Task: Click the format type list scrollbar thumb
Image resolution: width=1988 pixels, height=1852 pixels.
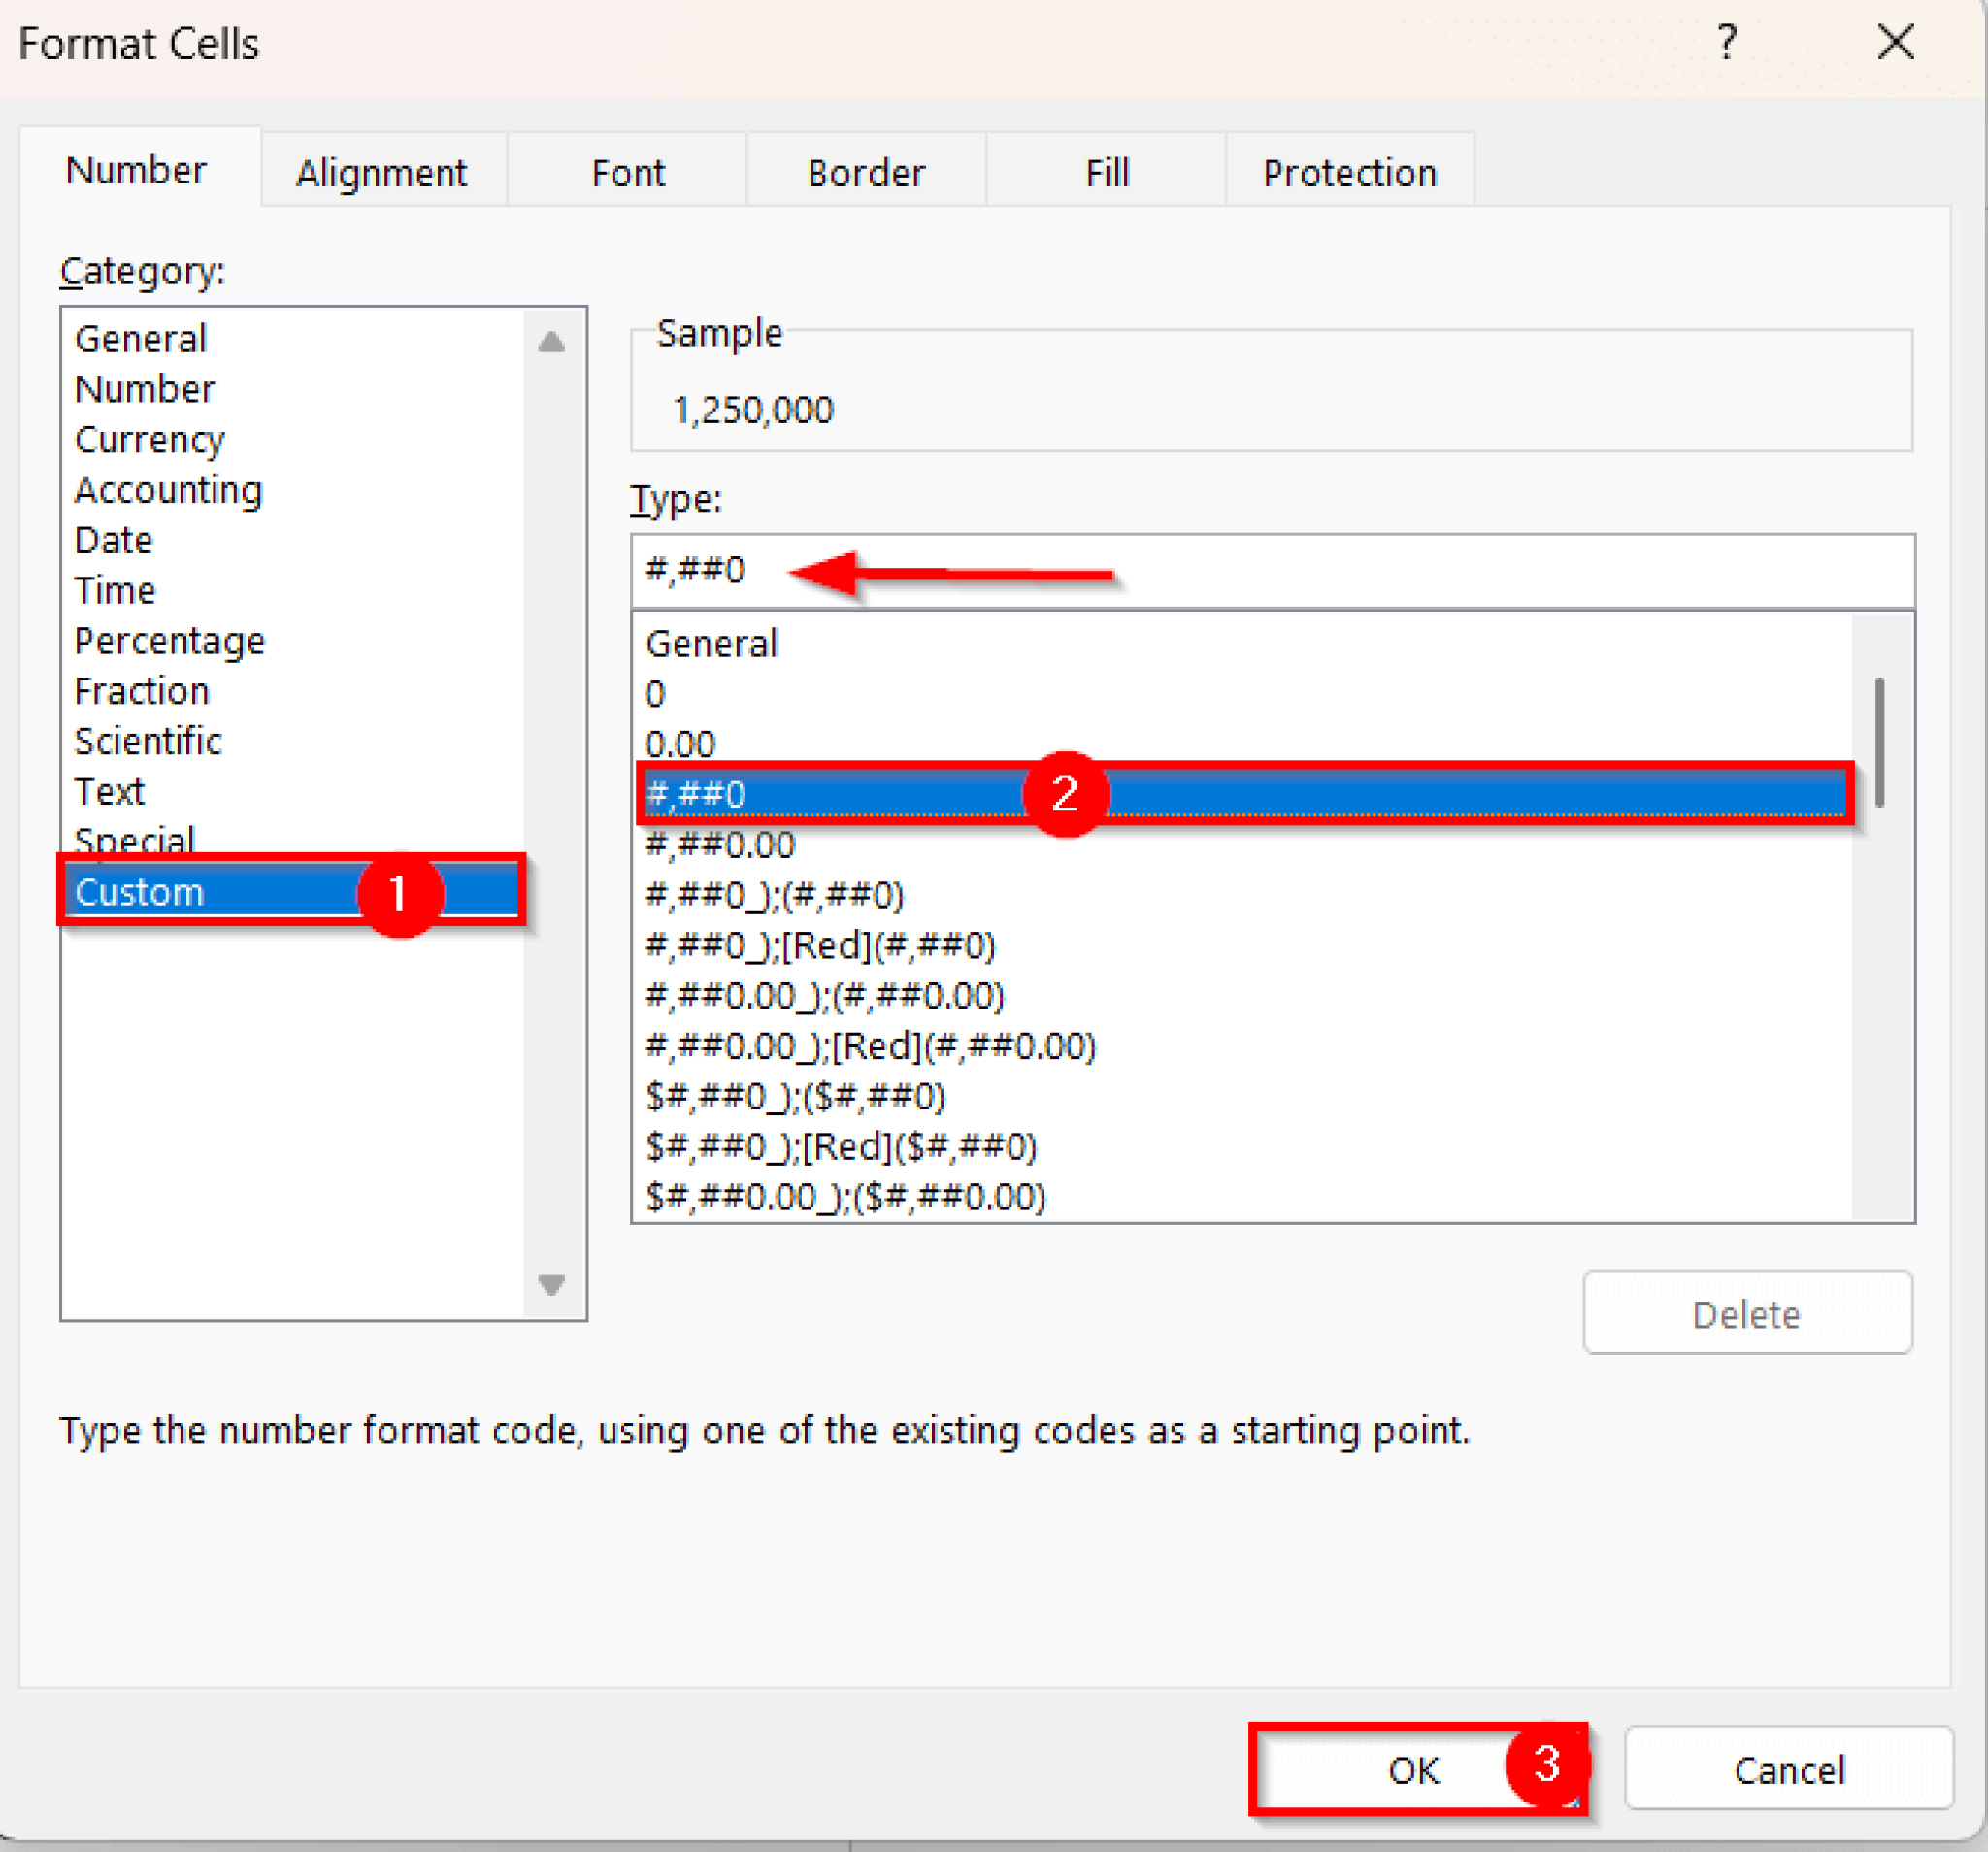Action: coord(1879,742)
